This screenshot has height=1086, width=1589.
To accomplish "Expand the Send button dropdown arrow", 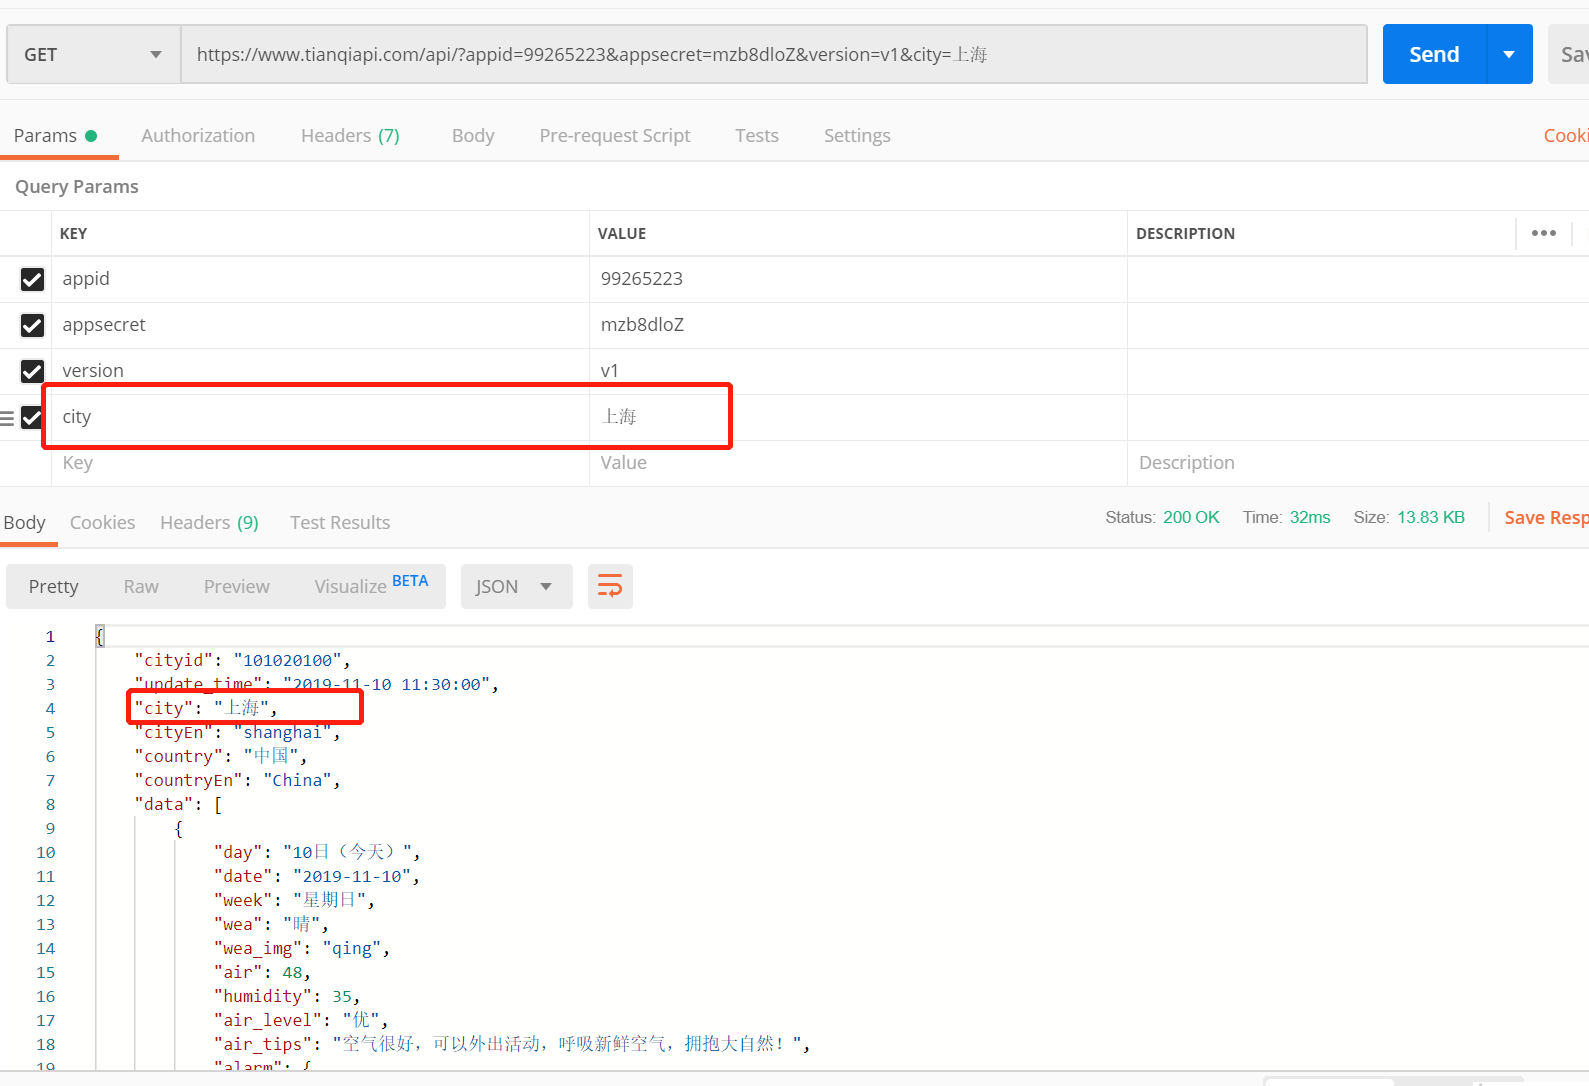I will tap(1510, 54).
